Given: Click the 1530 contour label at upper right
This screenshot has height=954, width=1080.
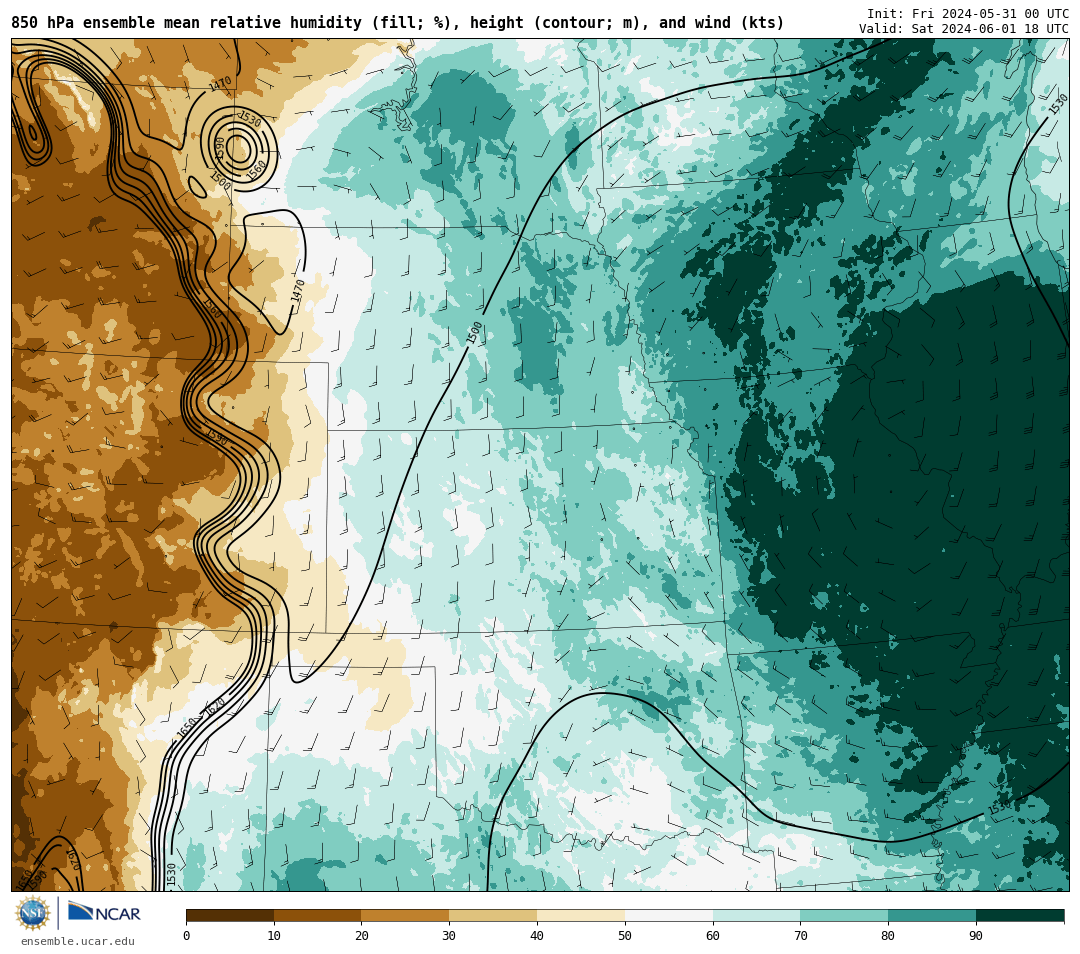Looking at the screenshot, I should coord(1058,104).
